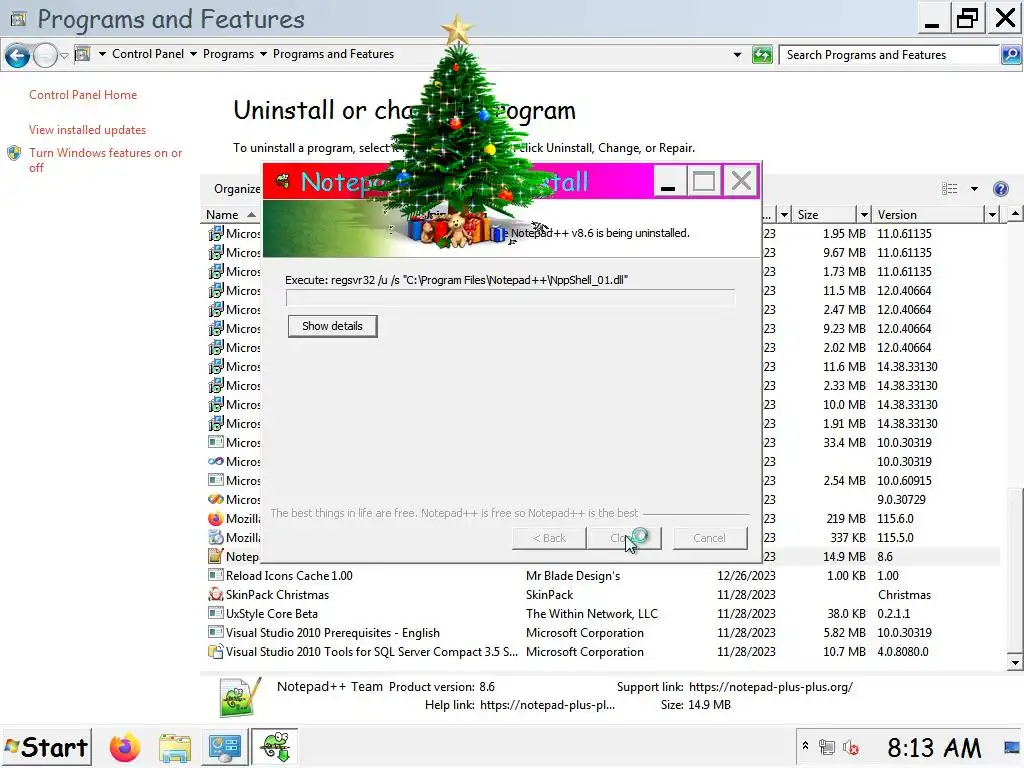Viewport: 1024px width, 768px height.
Task: Open the Version column filter dropdown
Action: tap(992, 214)
